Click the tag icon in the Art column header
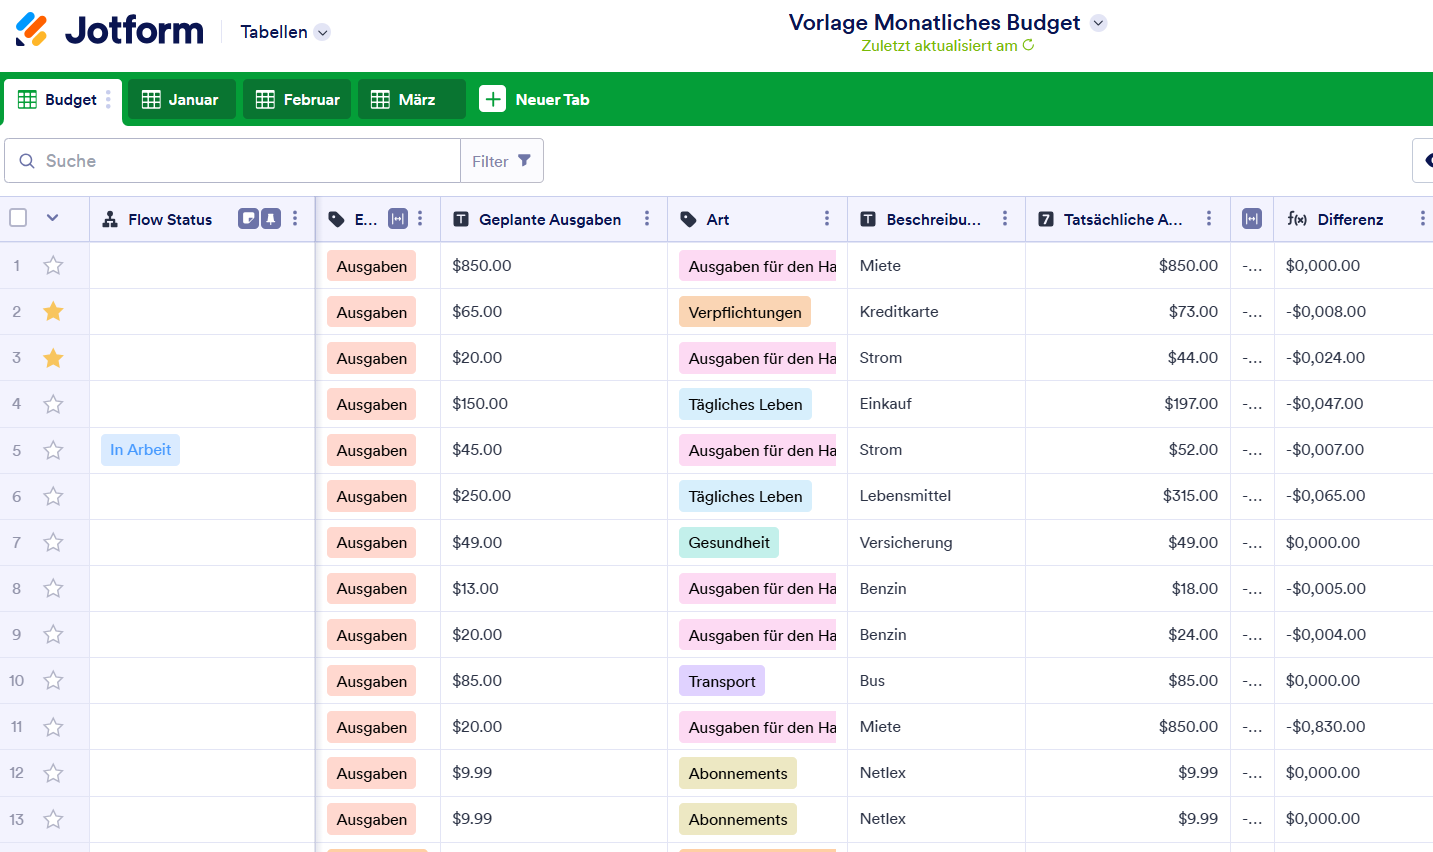Viewport: 1433px width, 852px height. click(x=687, y=218)
